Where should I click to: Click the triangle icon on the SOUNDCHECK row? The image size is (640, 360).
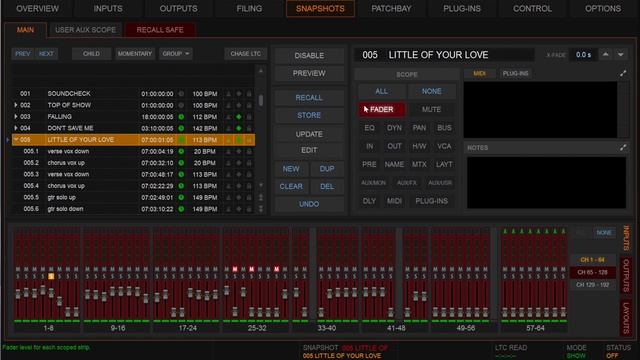point(229,94)
